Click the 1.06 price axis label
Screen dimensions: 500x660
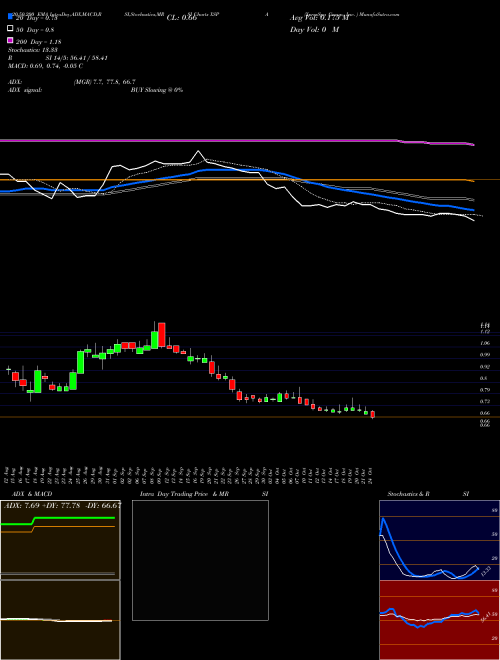click(x=485, y=343)
